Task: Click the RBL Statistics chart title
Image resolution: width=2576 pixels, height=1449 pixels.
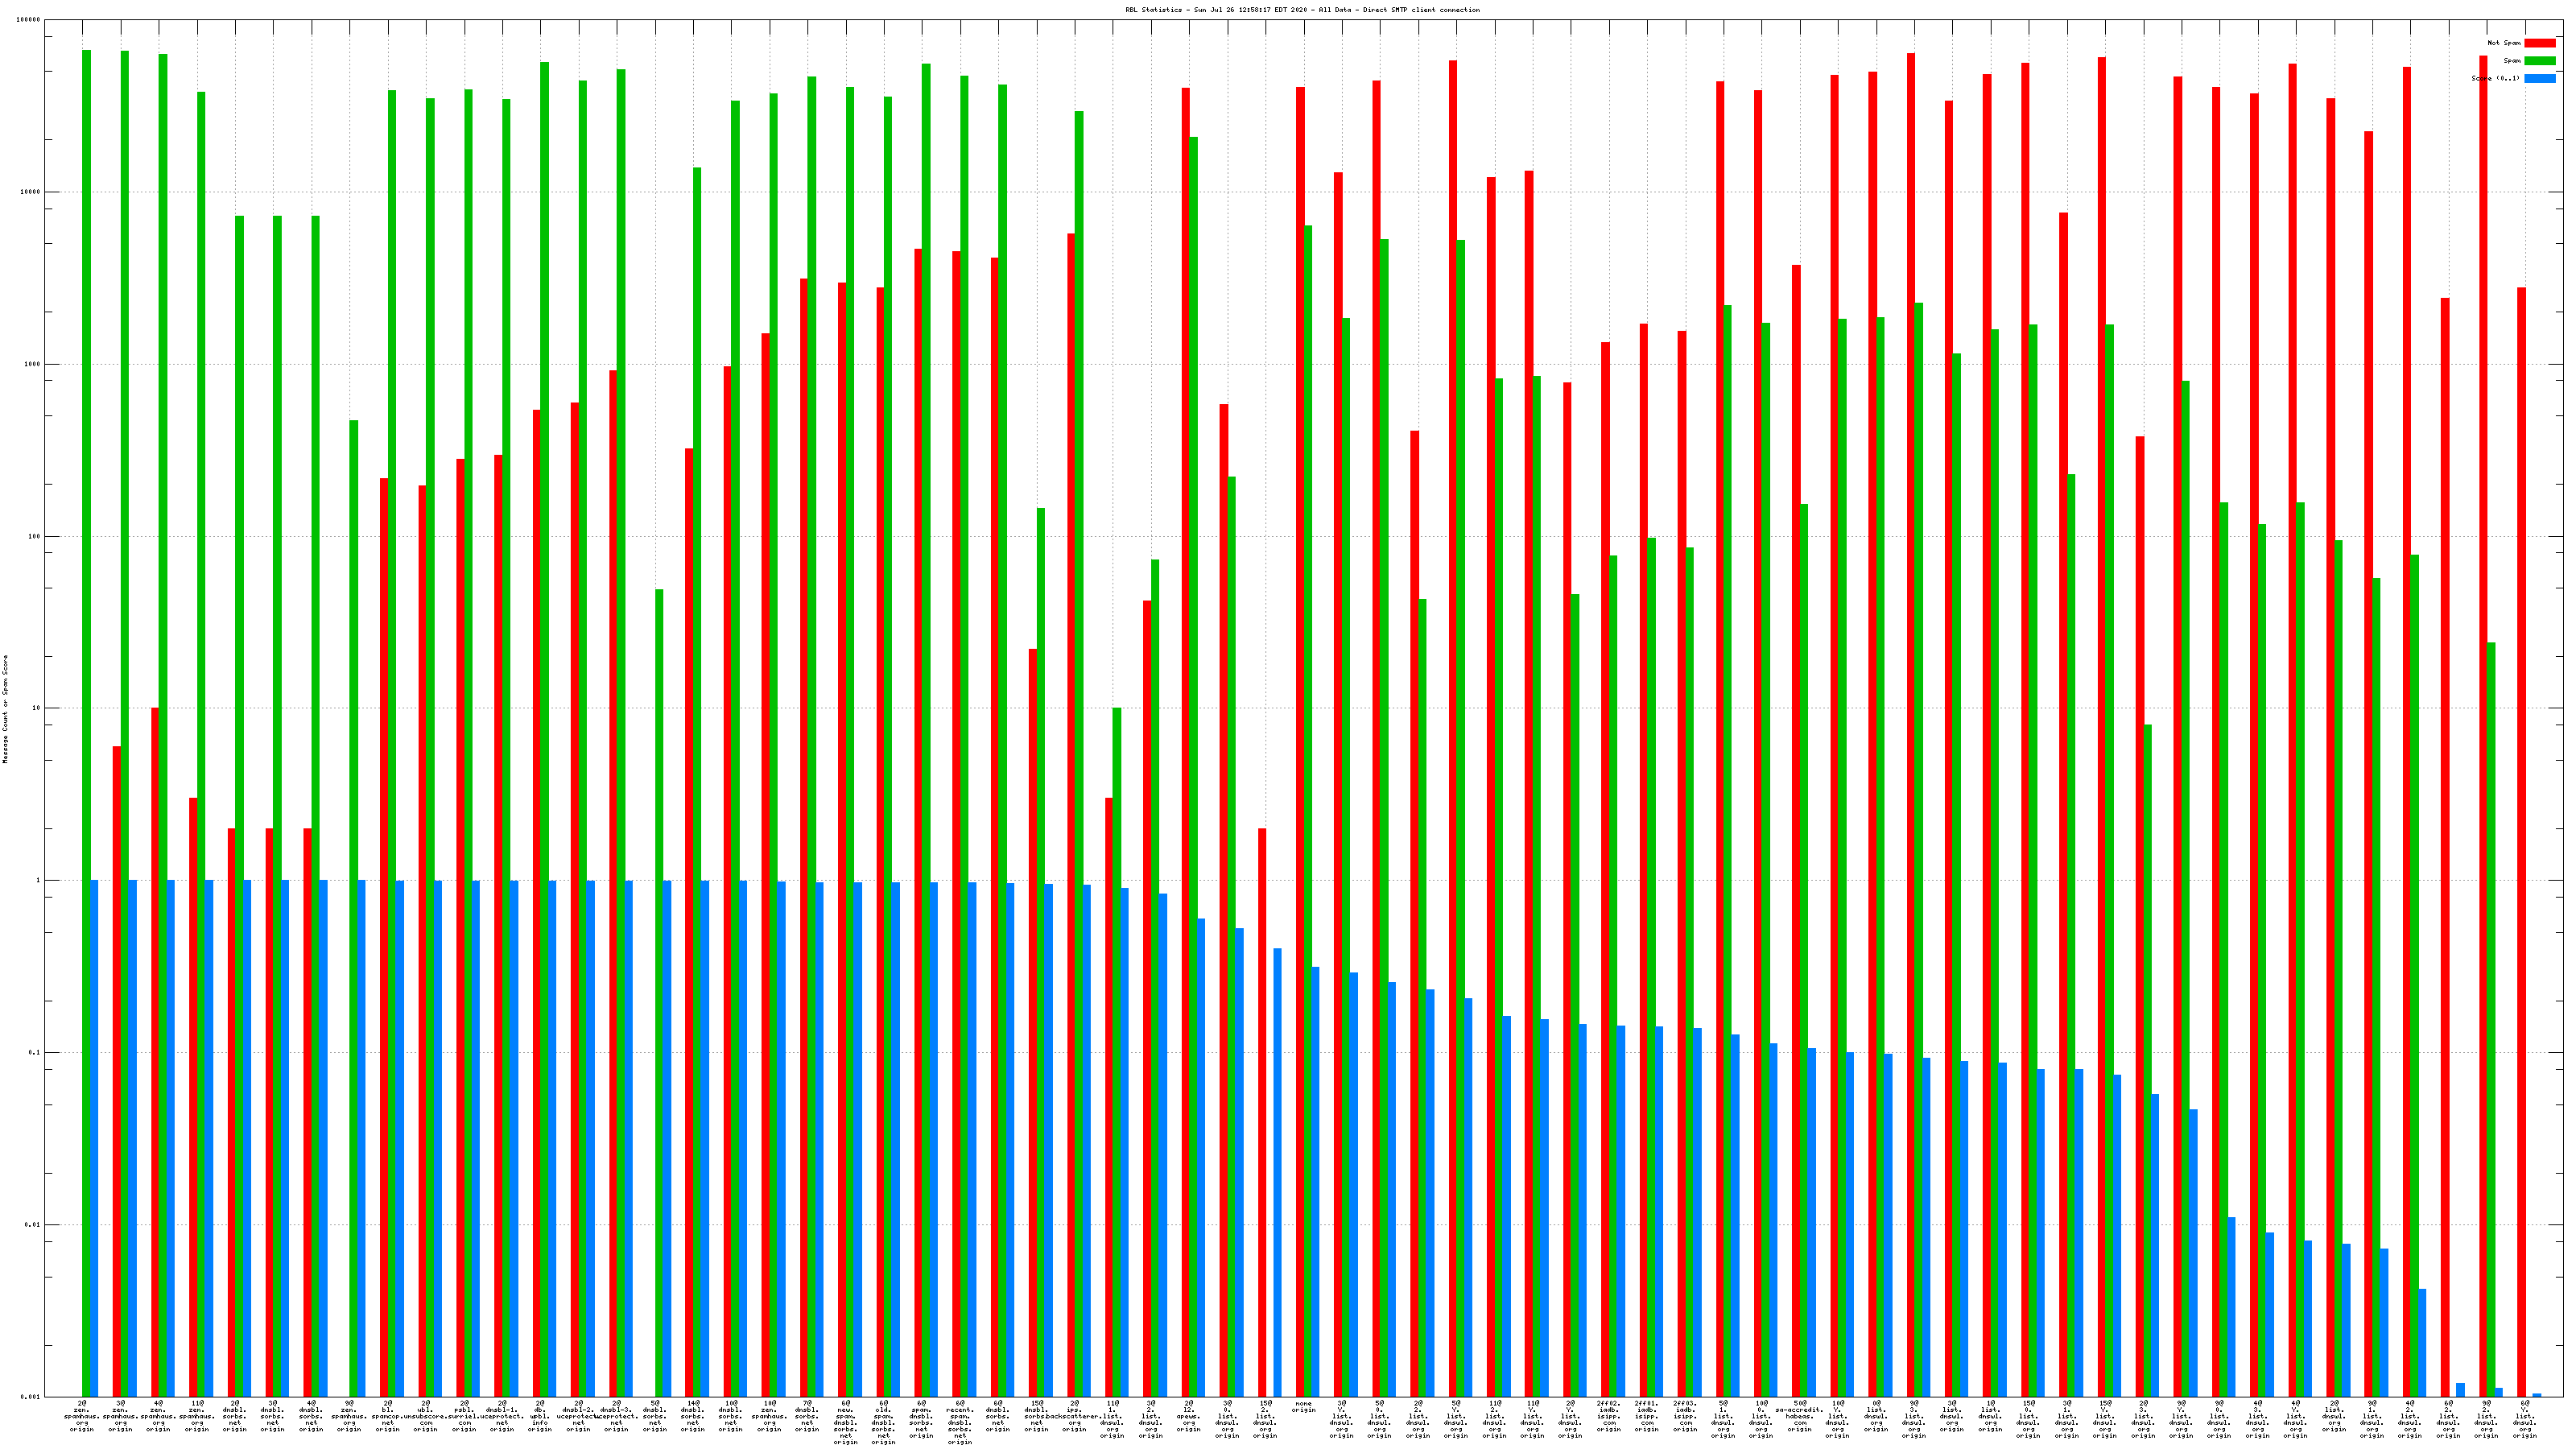Action: [1302, 10]
